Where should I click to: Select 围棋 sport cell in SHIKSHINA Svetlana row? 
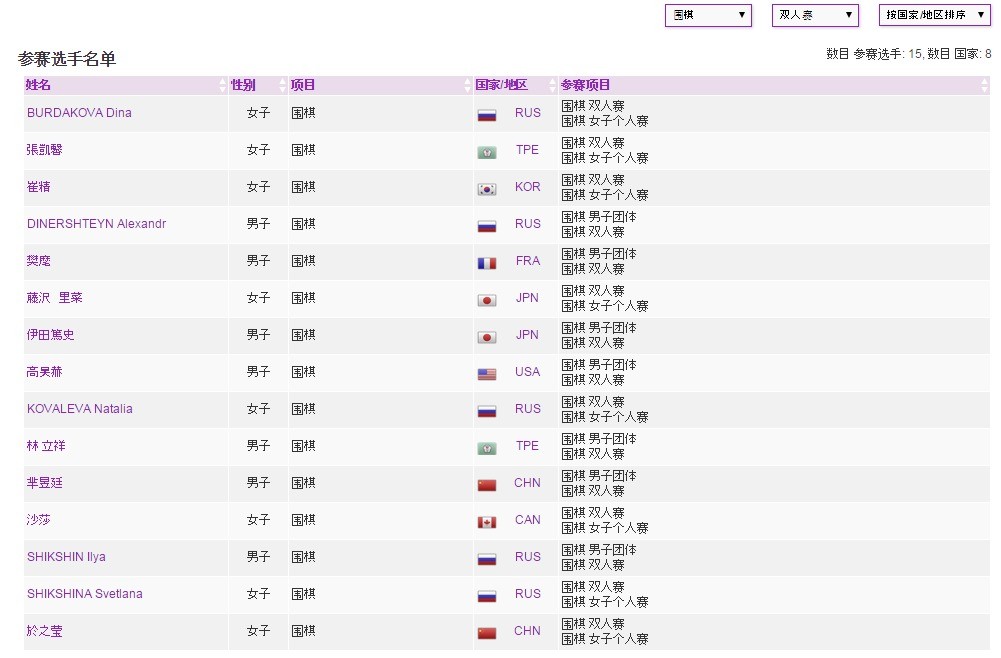[x=304, y=594]
